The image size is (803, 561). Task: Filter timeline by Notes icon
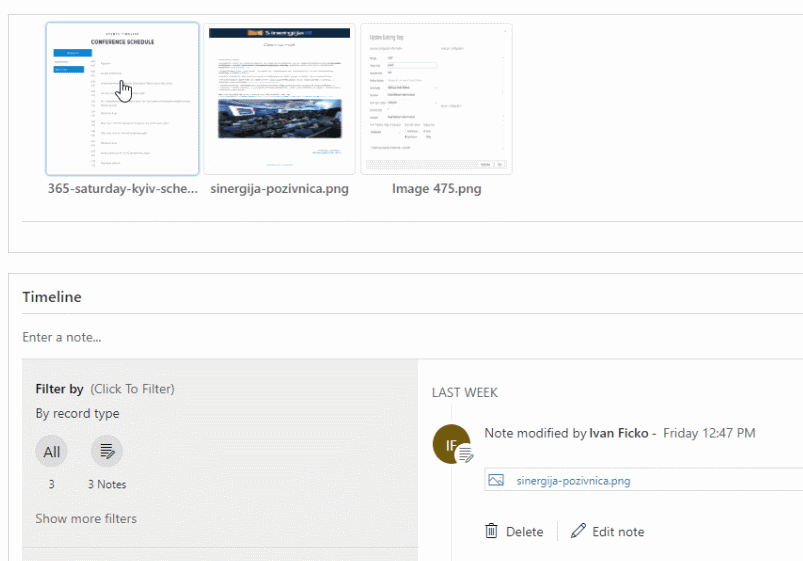107,452
